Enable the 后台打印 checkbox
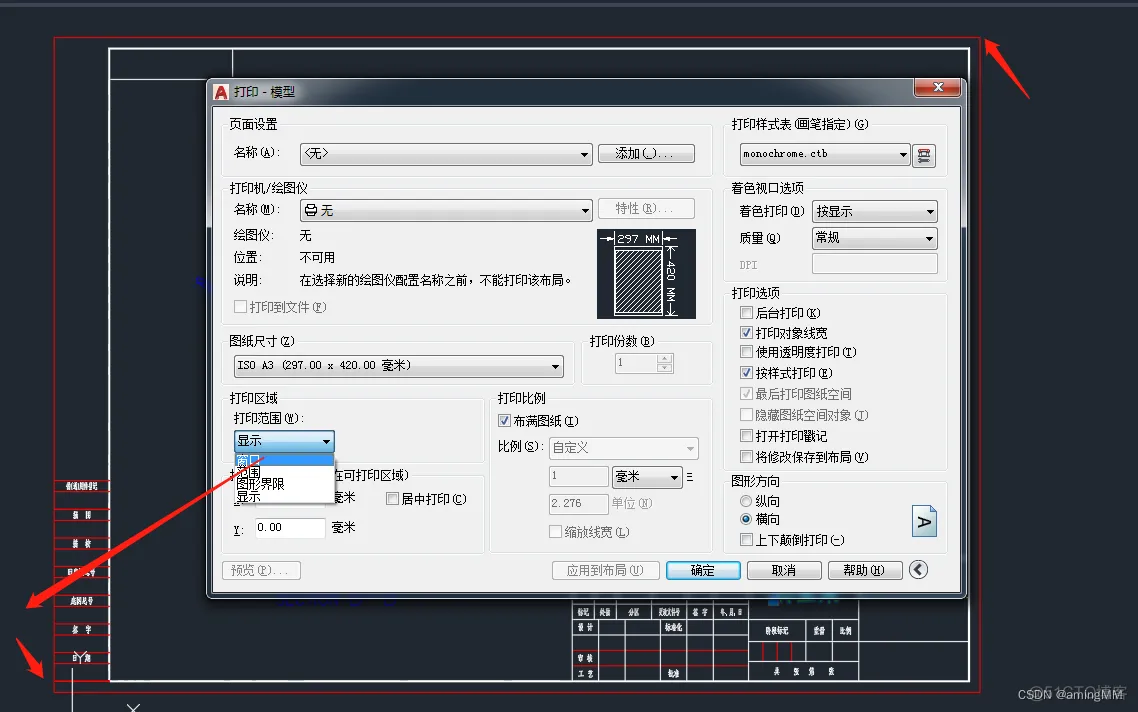Image resolution: width=1138 pixels, height=712 pixels. (x=746, y=313)
